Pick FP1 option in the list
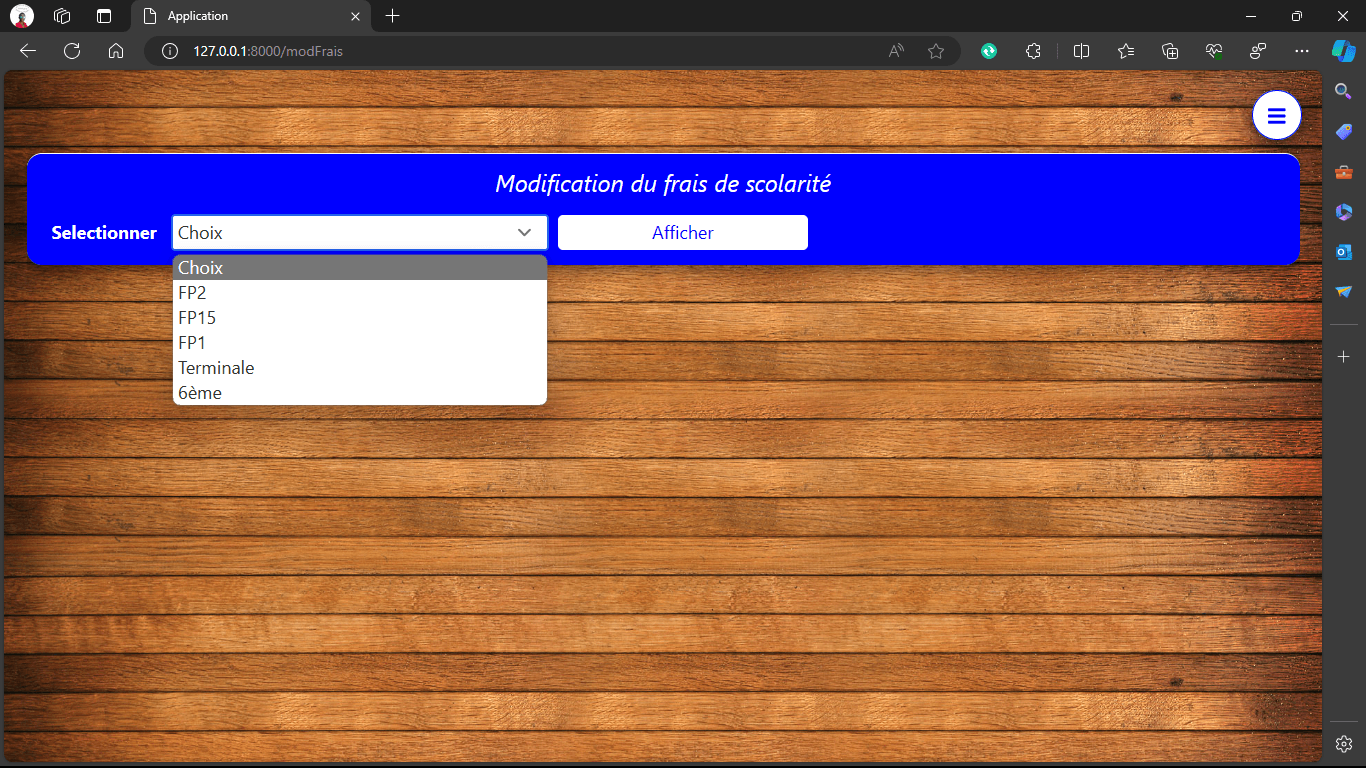The image size is (1366, 768). click(360, 343)
